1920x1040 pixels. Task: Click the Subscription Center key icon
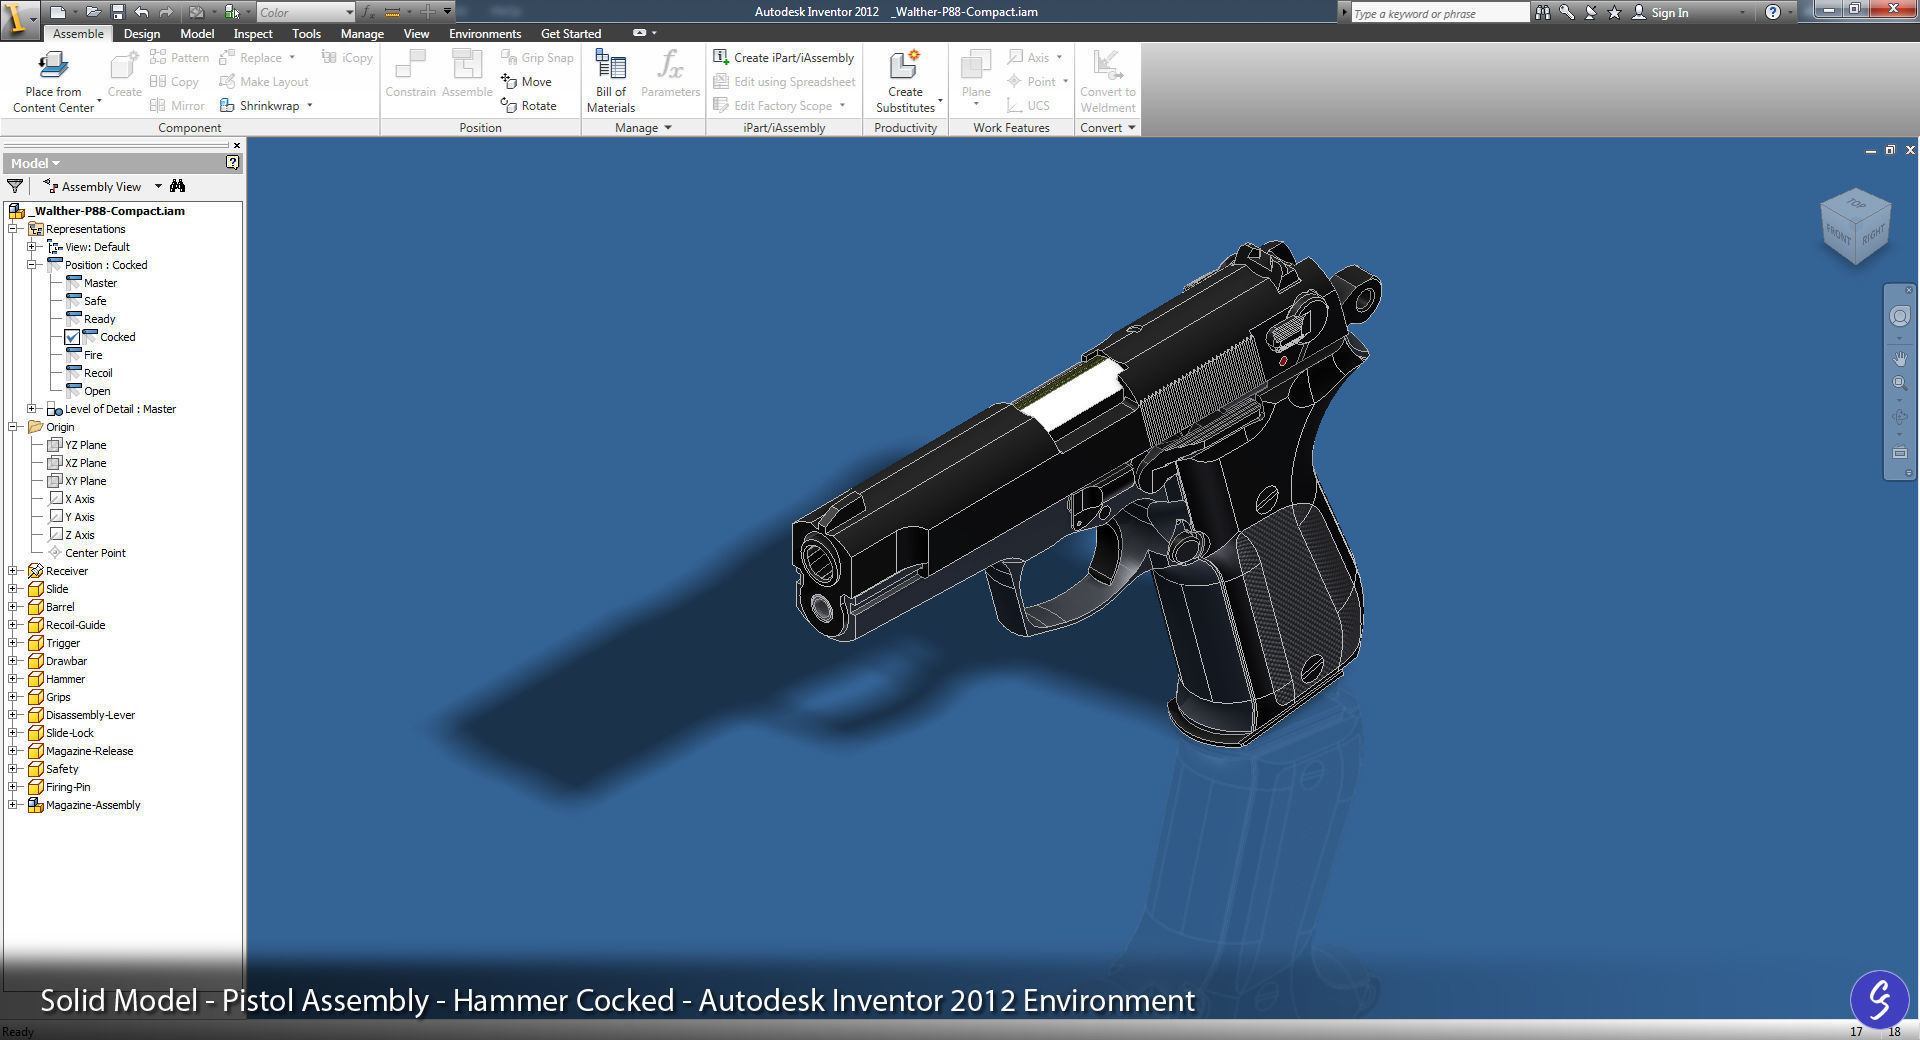point(1567,12)
